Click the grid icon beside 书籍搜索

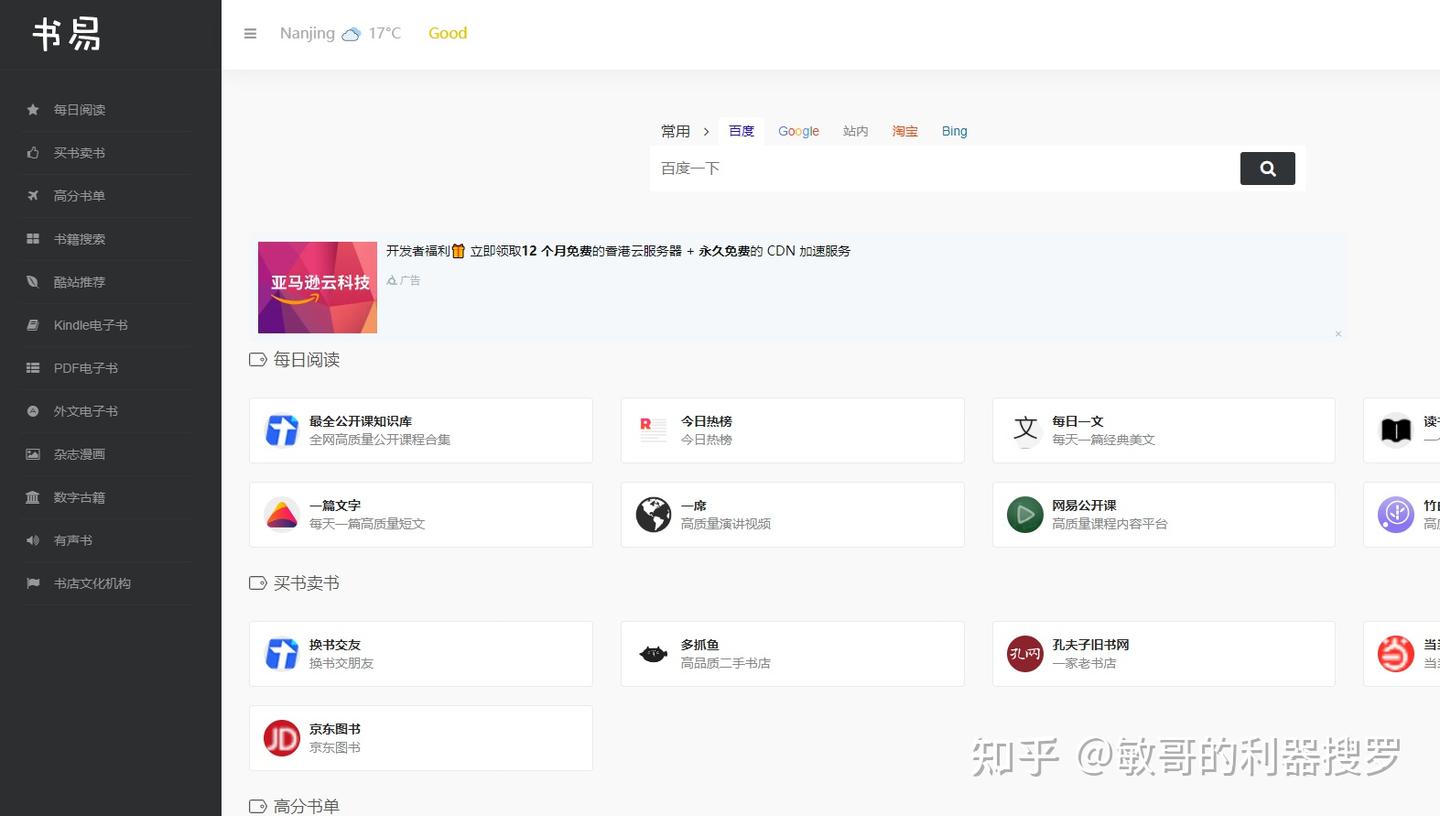pyautogui.click(x=33, y=239)
